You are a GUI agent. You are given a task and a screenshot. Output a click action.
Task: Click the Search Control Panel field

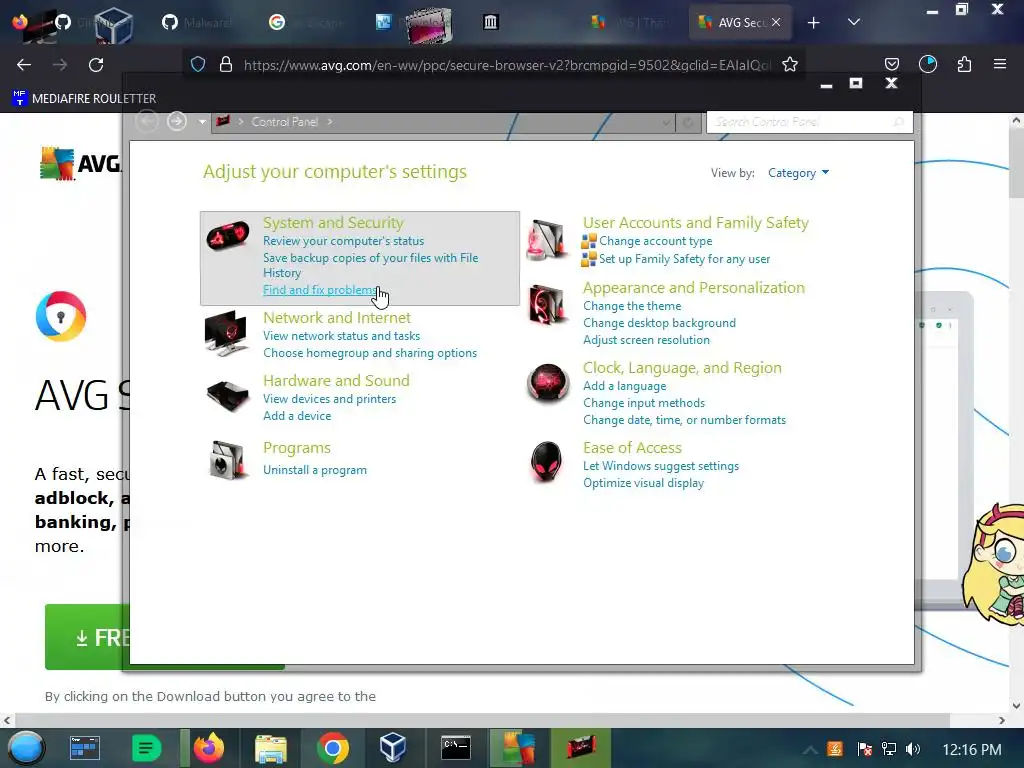[809, 122]
